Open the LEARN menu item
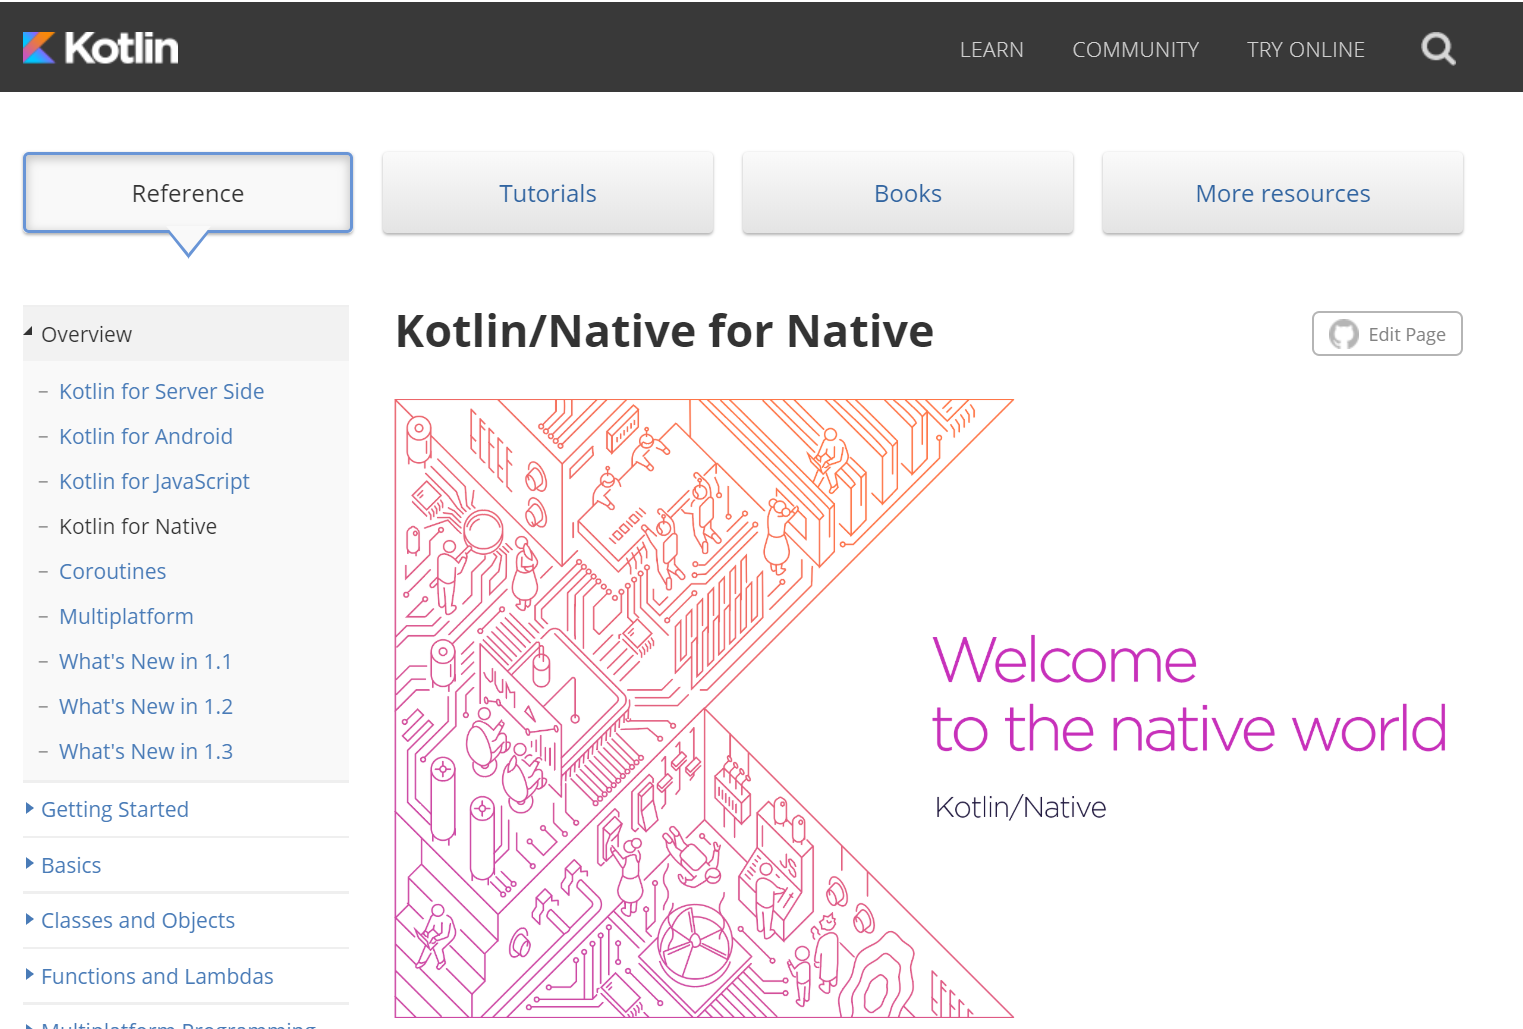 [x=991, y=49]
